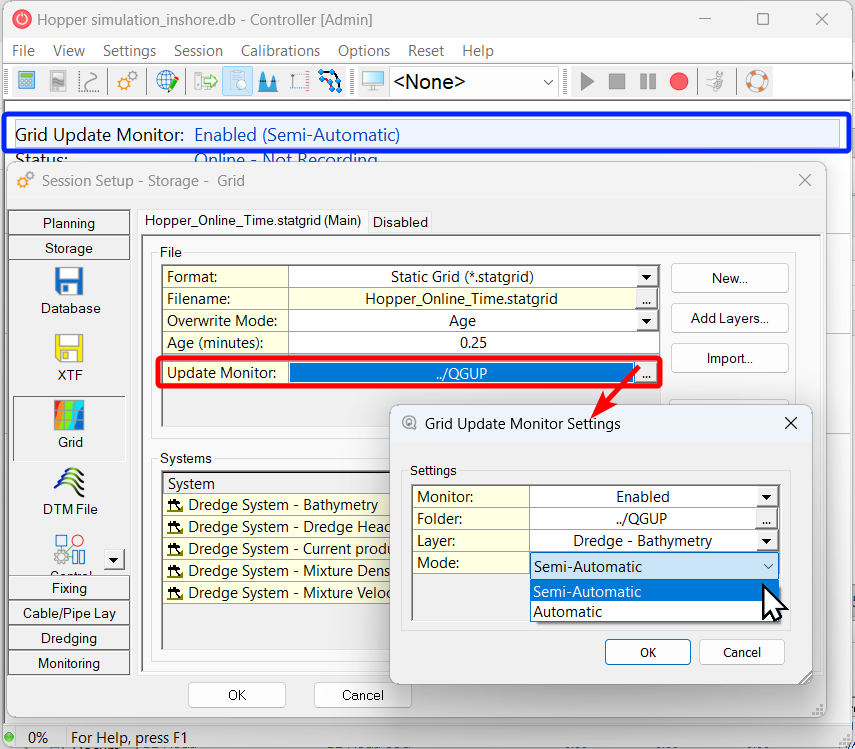Open the Calibrations menu
The image size is (855, 749).
280,51
